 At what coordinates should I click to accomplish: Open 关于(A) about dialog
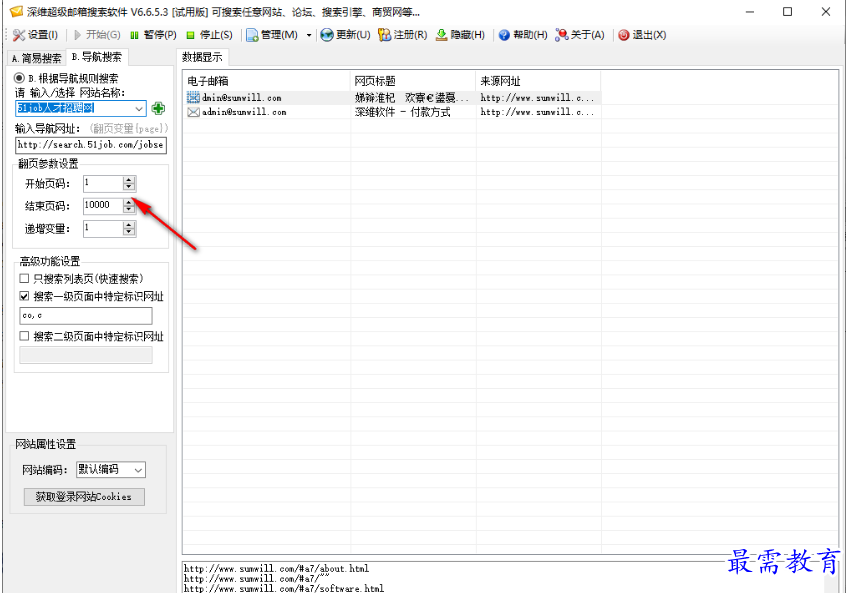click(x=580, y=35)
